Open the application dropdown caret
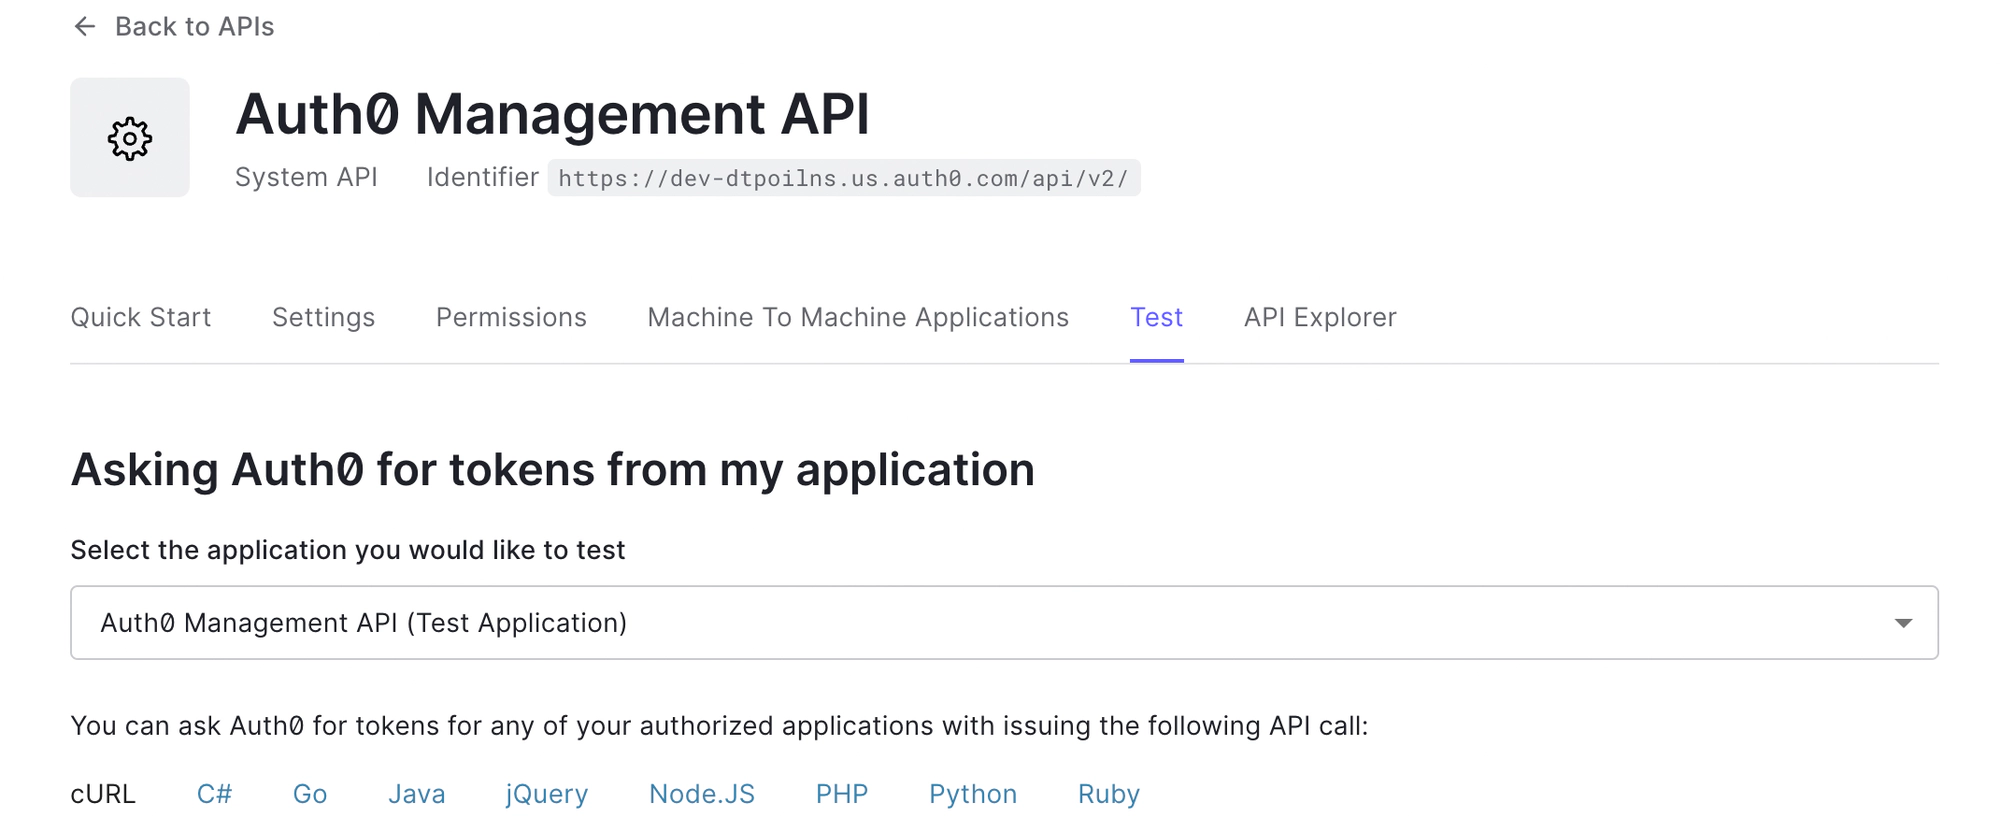Image resolution: width=2000 pixels, height=832 pixels. 1902,623
